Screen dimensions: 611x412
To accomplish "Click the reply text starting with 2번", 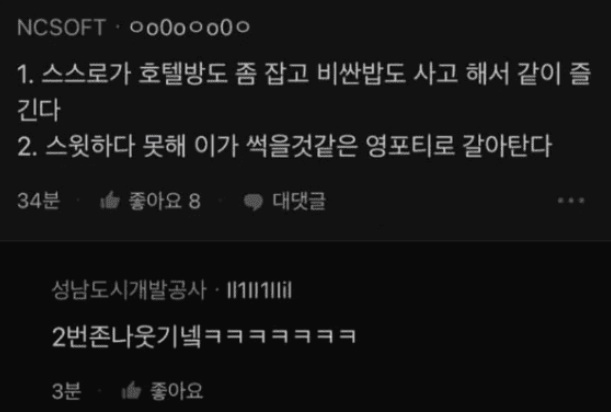I will 204,336.
